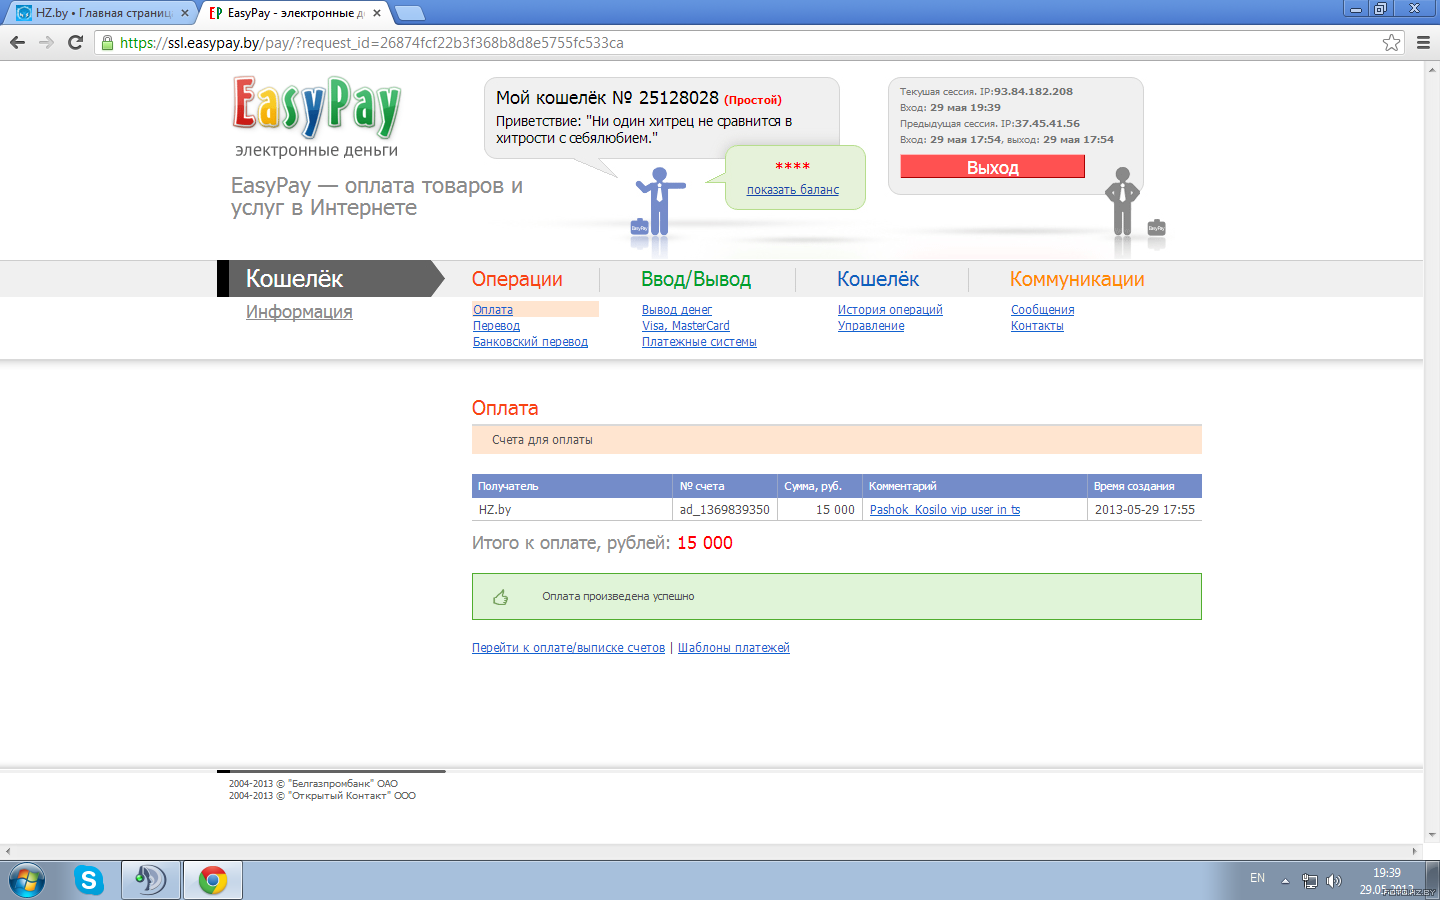Open the Кошелёк dark header tab

point(330,279)
